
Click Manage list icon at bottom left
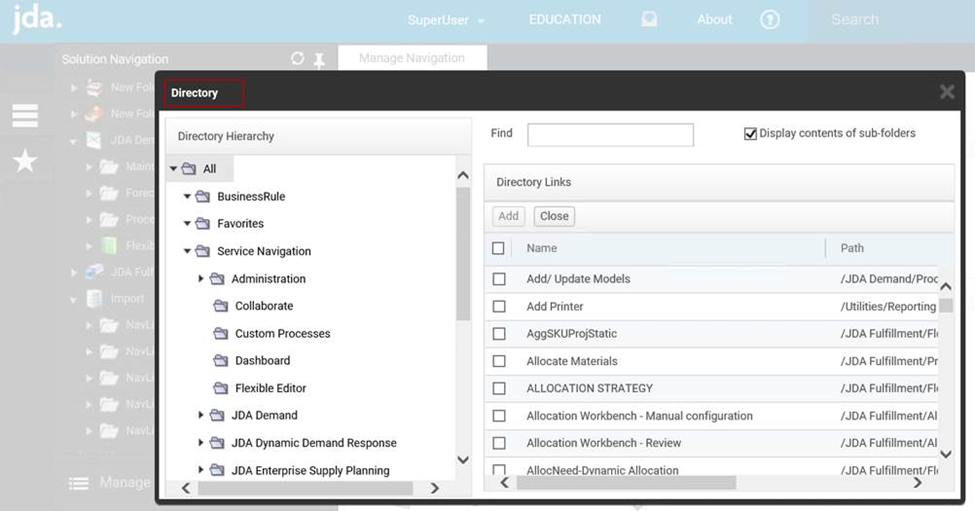coord(78,483)
